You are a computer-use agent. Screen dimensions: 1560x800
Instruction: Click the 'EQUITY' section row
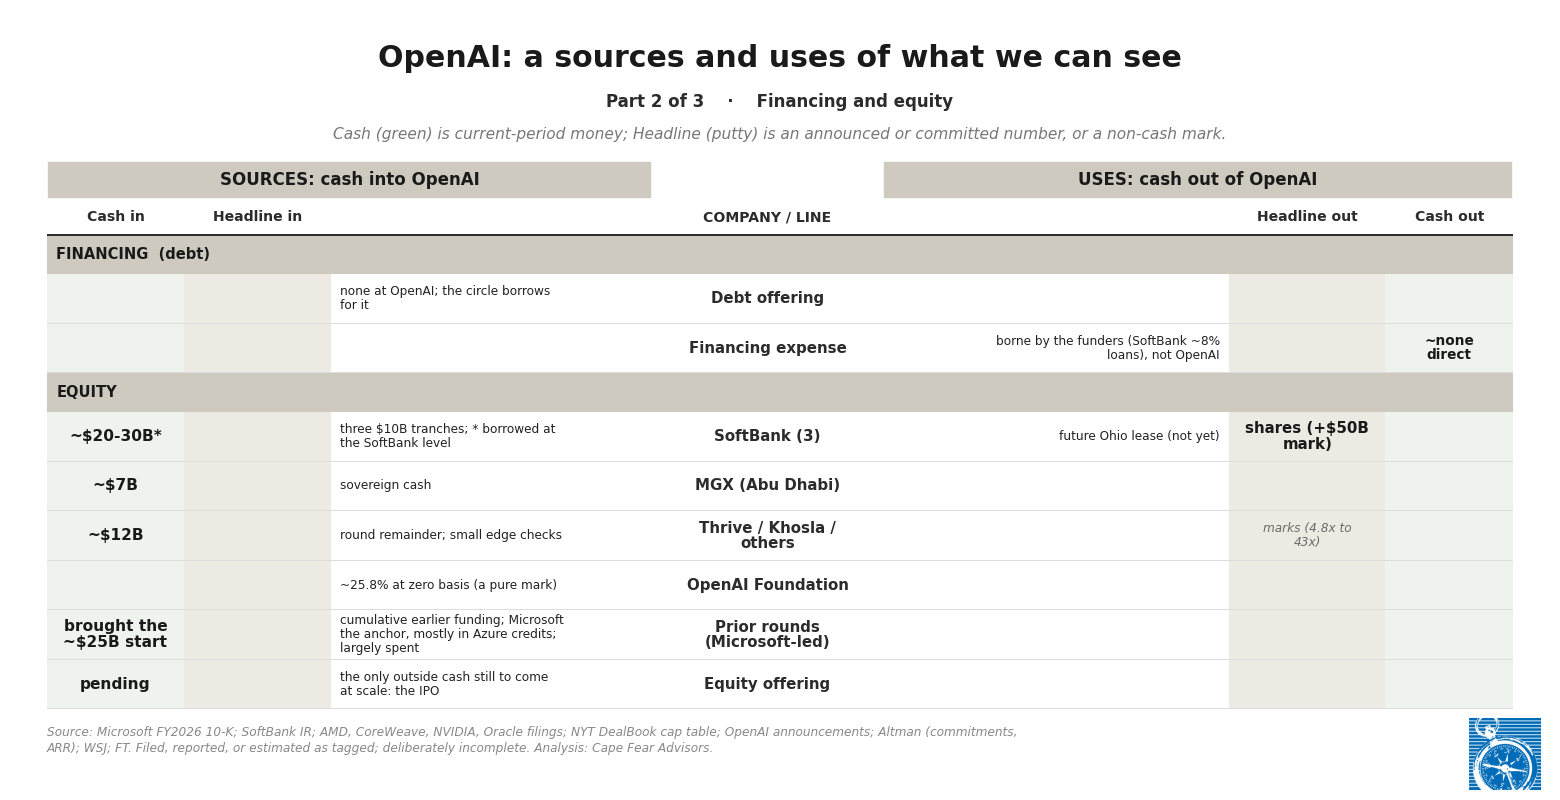tap(780, 393)
